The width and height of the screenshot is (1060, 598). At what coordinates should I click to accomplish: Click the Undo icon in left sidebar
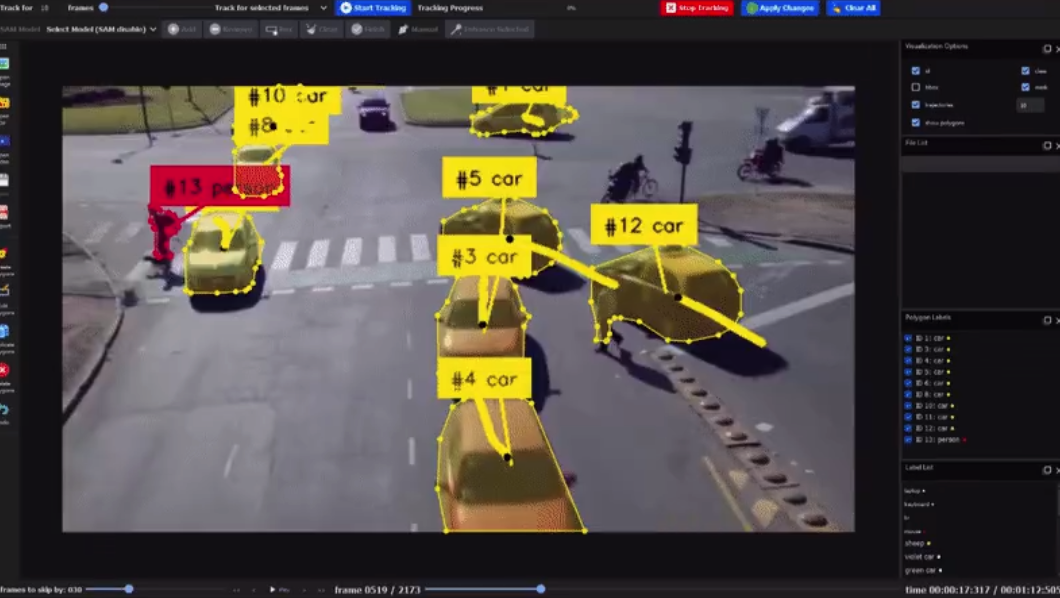[x=4, y=409]
